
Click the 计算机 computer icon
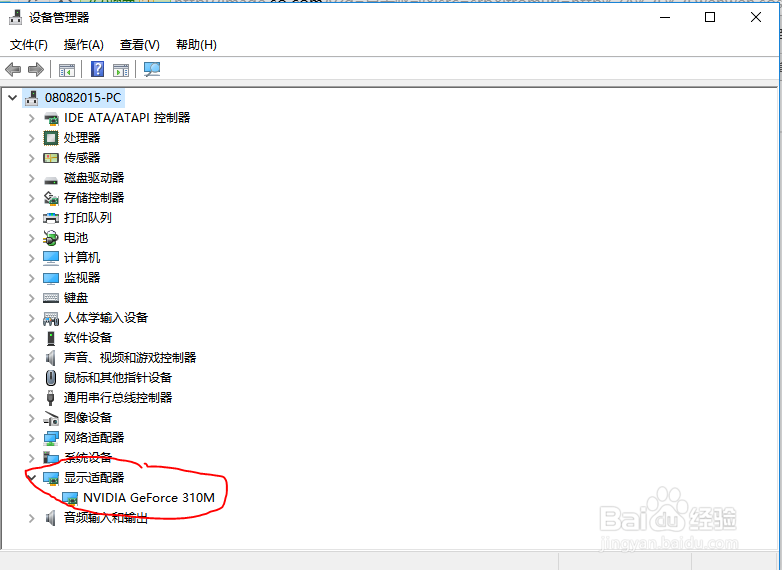(51, 258)
